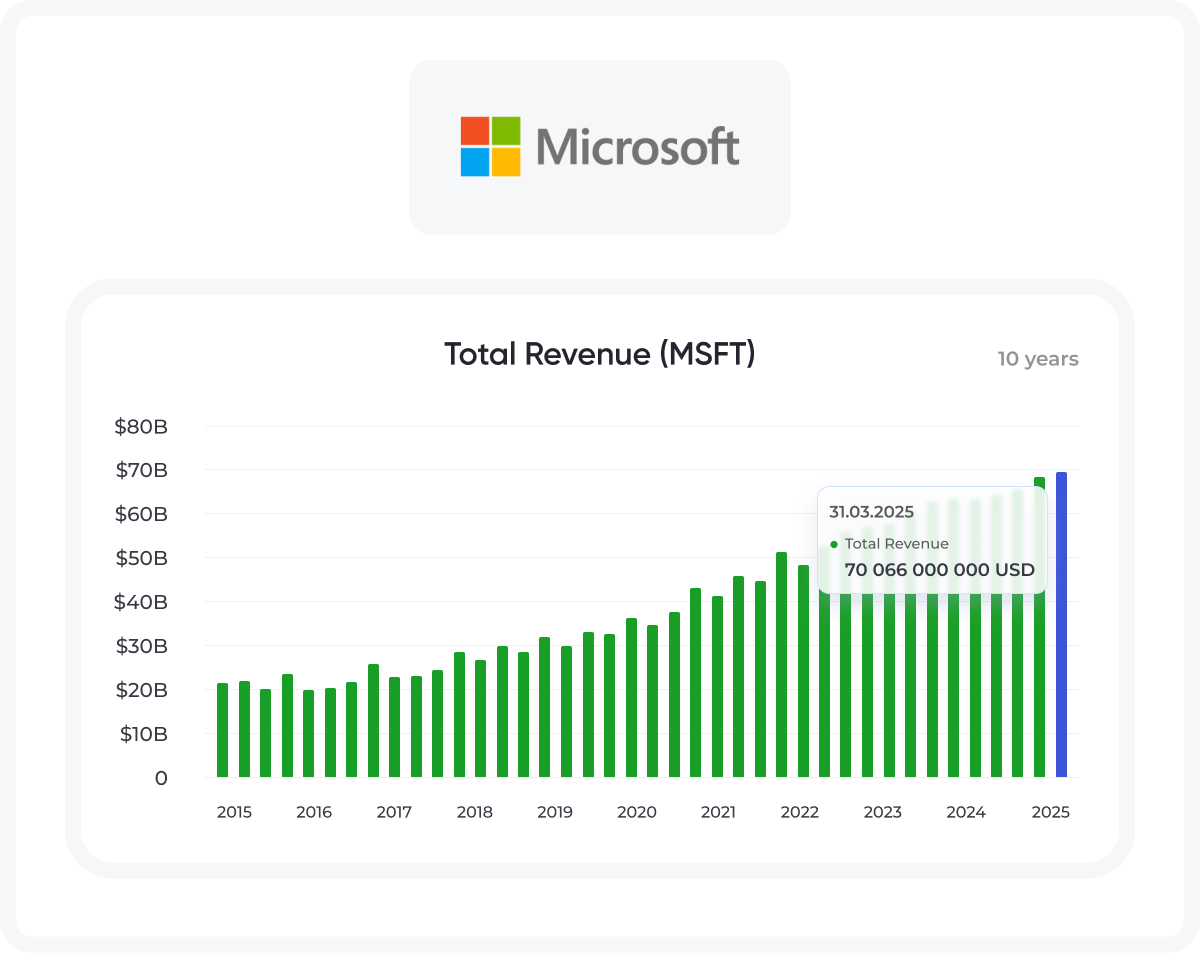Screen dimensions: 1200x953
Task: Select the last green bar before the blue bar
Action: pyautogui.click(x=1040, y=627)
